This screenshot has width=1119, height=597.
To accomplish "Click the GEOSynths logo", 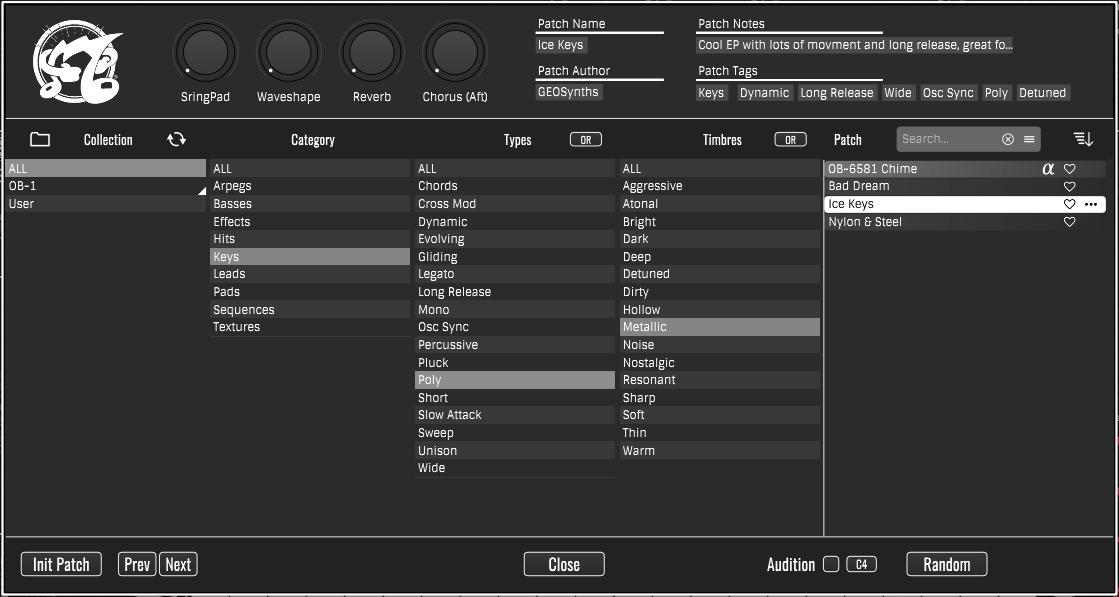I will [77, 63].
